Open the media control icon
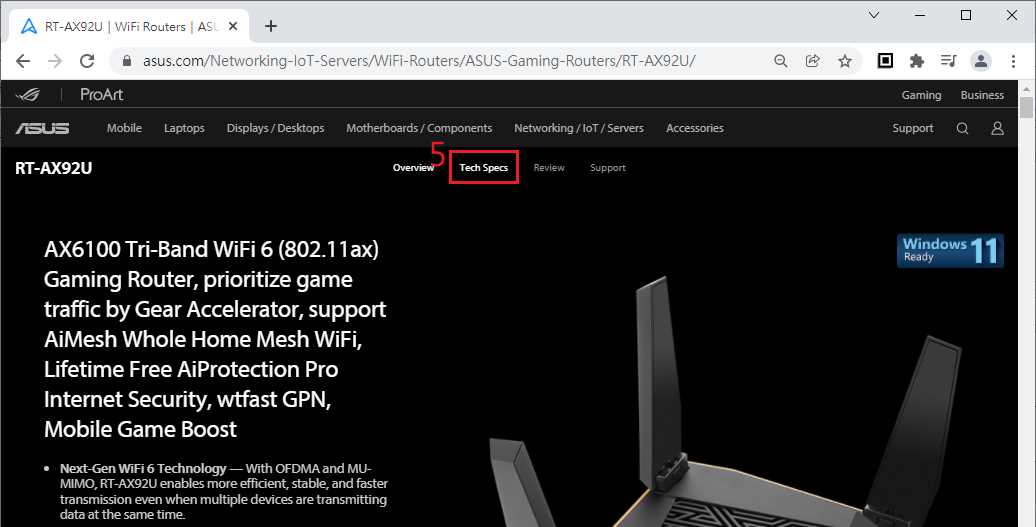 click(949, 61)
